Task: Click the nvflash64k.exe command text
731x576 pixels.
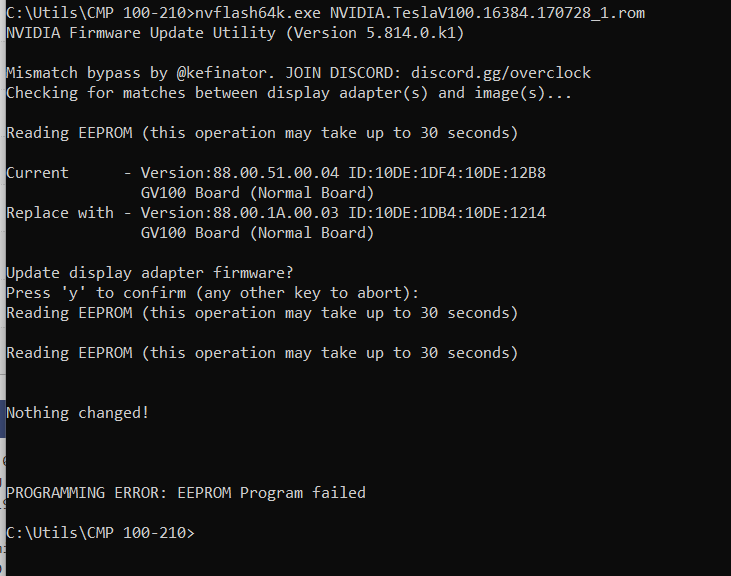Action: click(x=258, y=13)
